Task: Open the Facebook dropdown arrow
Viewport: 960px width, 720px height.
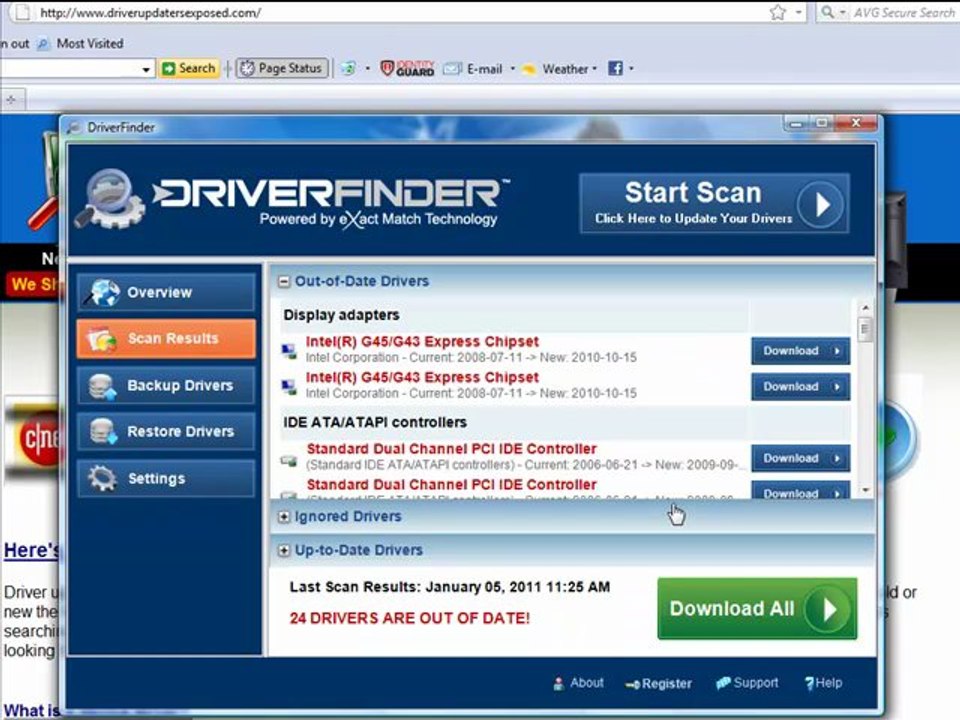Action: [x=631, y=69]
